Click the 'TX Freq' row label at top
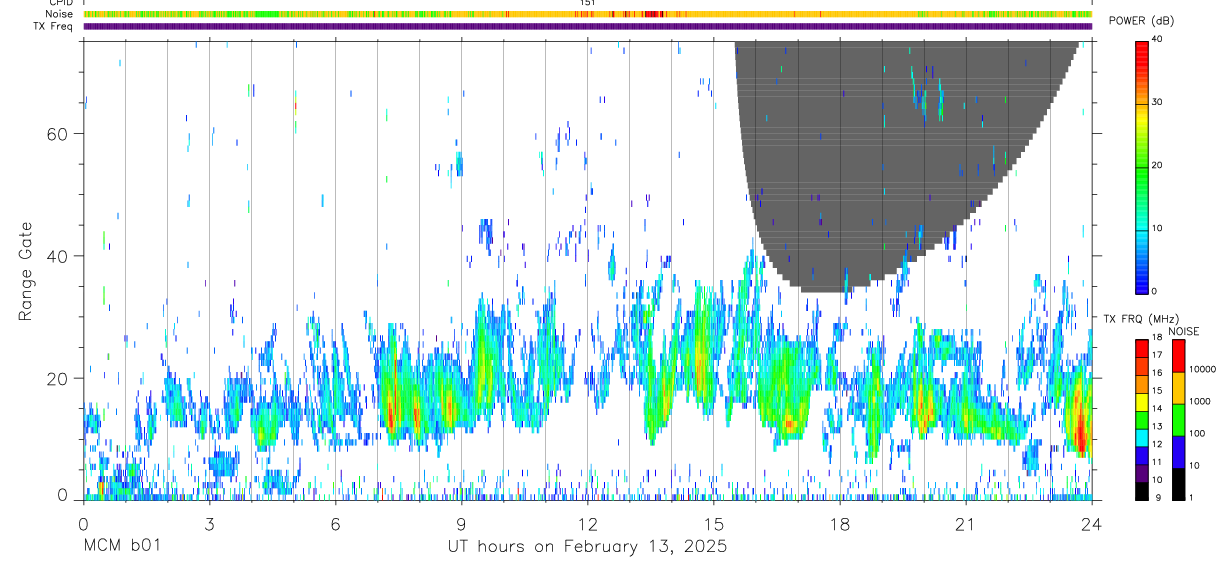This screenshot has width=1228, height=567. point(55,26)
